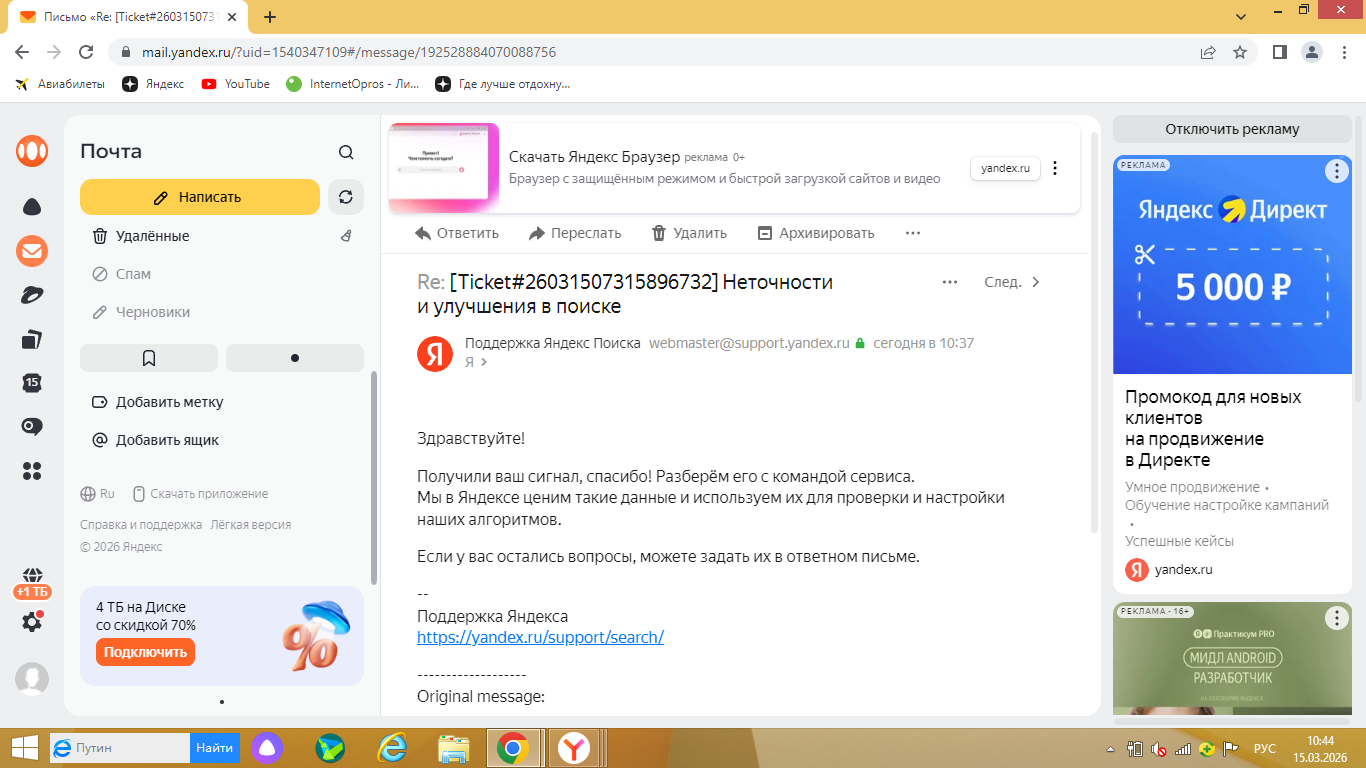Image resolution: width=1366 pixels, height=768 pixels.
Task: Open Справка и поддержка link
Action: tap(141, 524)
